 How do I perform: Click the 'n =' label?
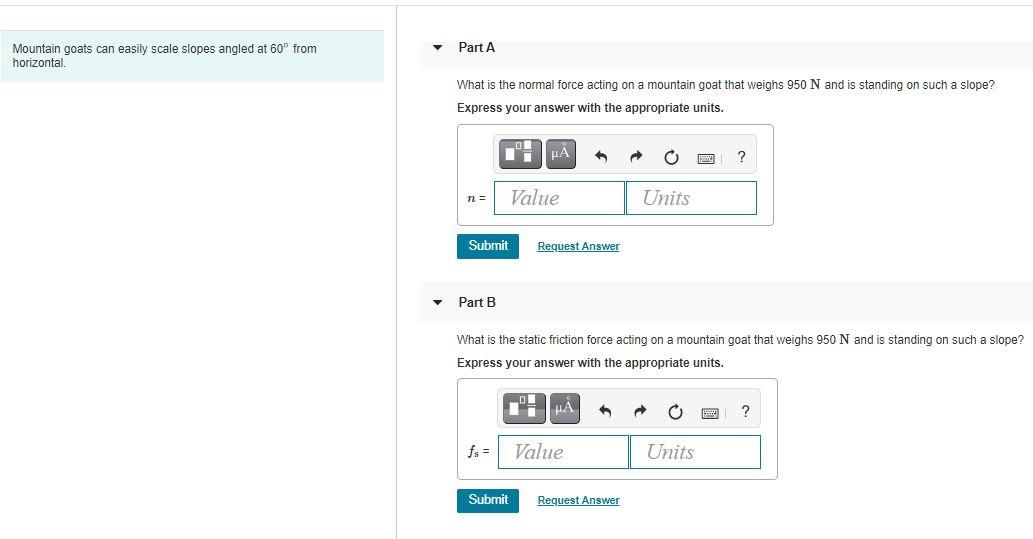click(x=476, y=198)
